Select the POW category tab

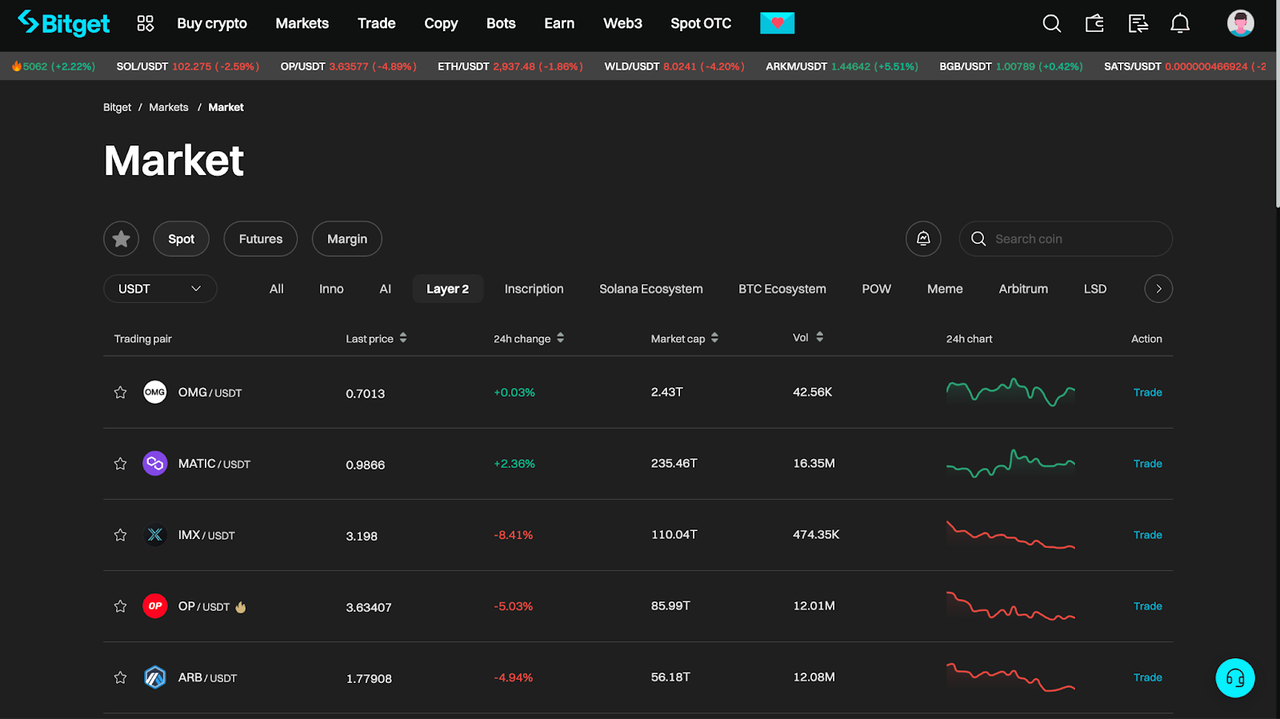coord(876,289)
